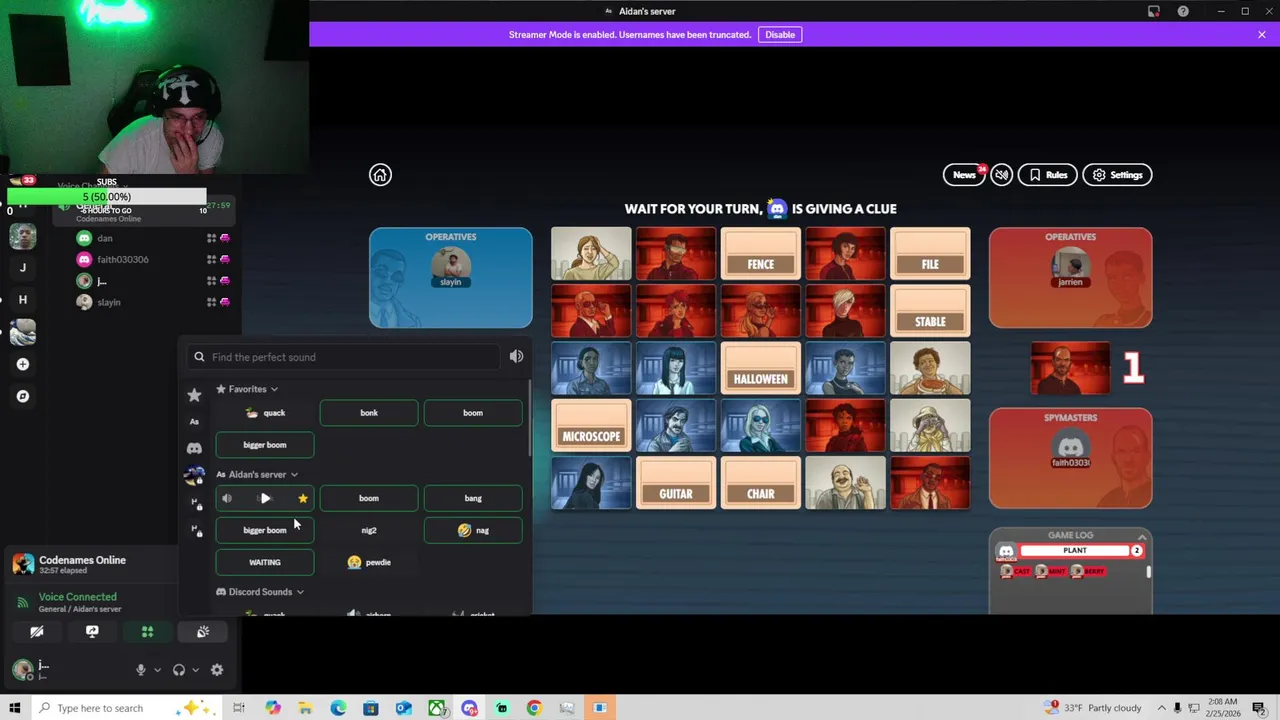Play the hovered sound with play arrow
The height and width of the screenshot is (720, 1280).
[265, 498]
